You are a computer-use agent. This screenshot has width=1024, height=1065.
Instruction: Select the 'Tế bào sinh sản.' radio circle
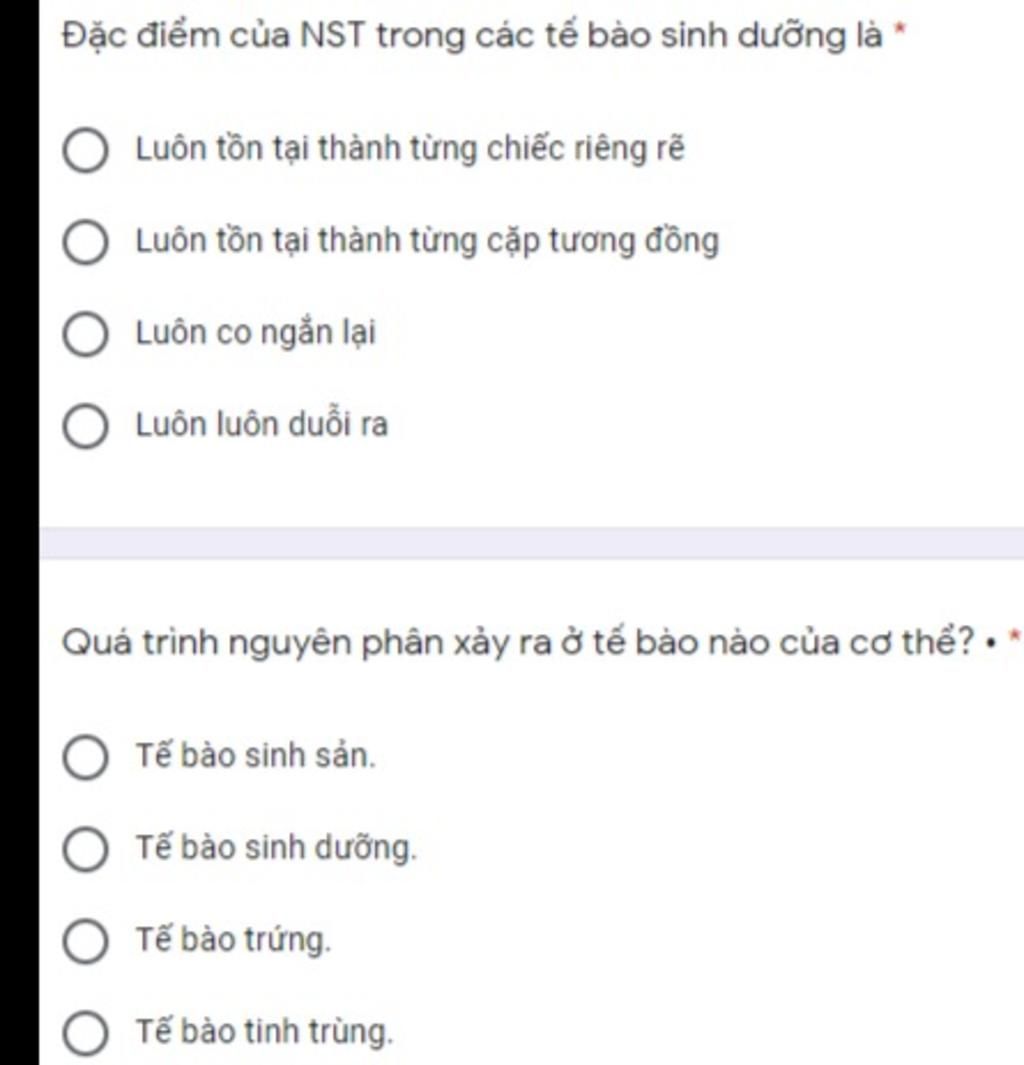[85, 757]
